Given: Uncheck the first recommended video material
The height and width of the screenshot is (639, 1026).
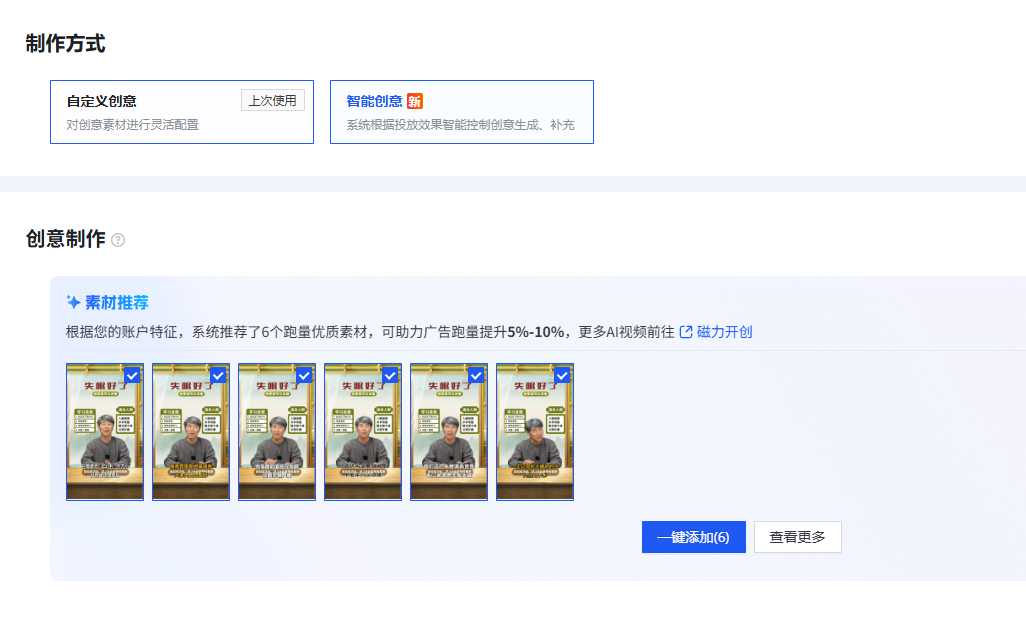Looking at the screenshot, I should coord(134,376).
